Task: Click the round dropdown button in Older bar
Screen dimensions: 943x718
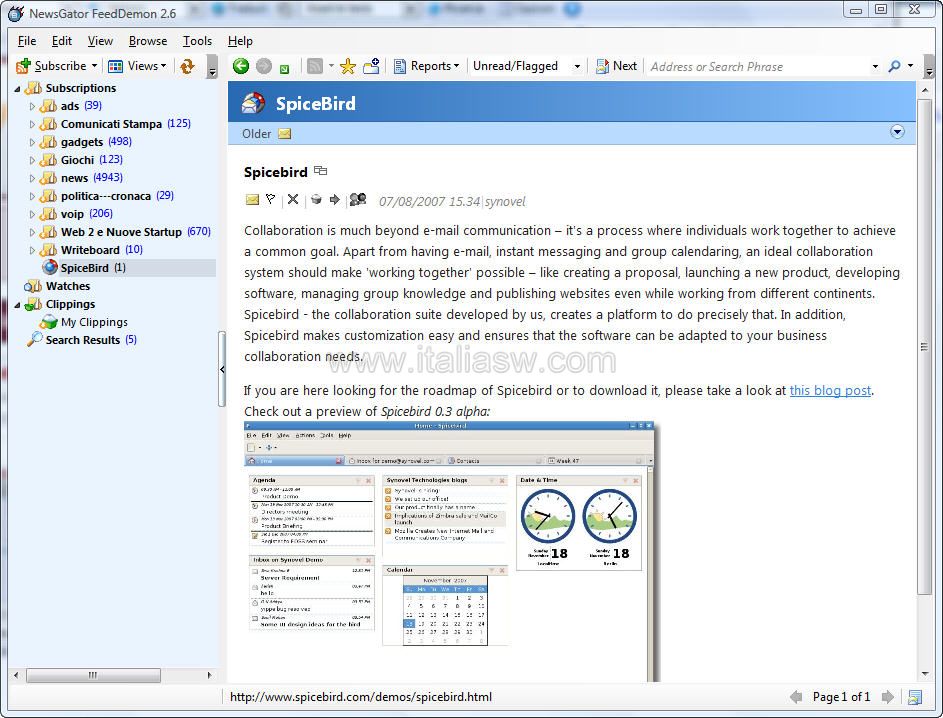Action: pyautogui.click(x=897, y=132)
